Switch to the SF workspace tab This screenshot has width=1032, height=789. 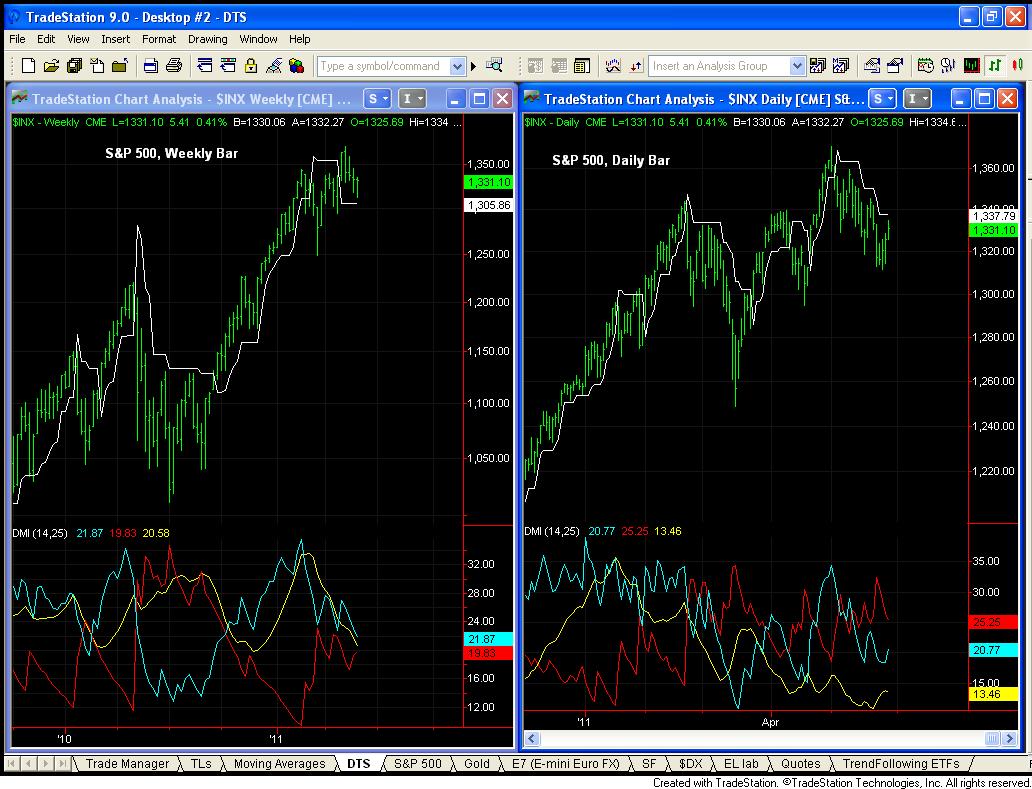click(649, 763)
